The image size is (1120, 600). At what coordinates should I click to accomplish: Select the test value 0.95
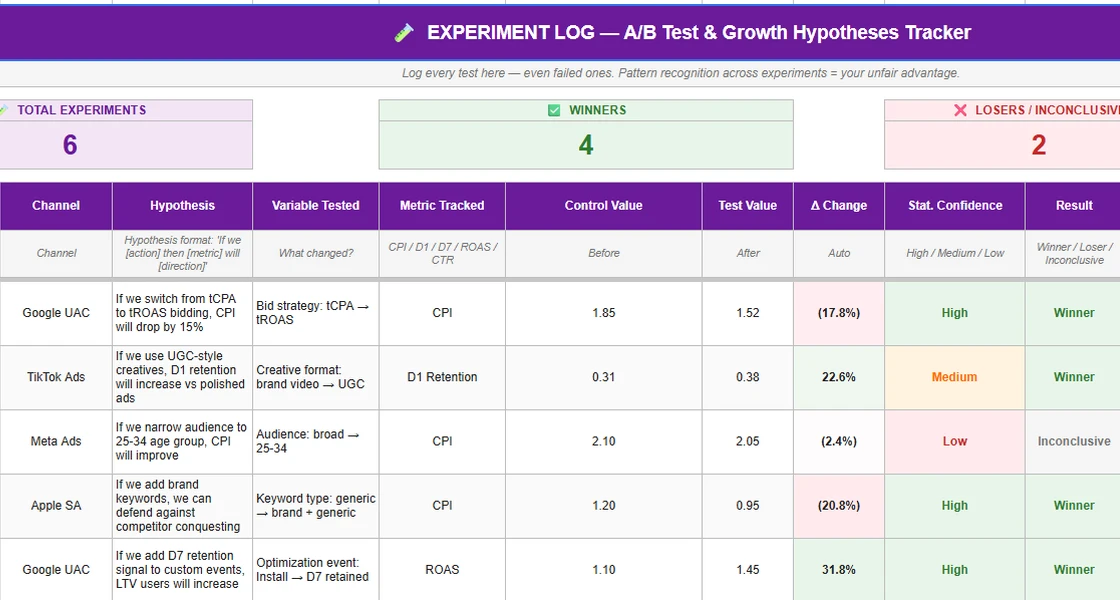coord(747,506)
